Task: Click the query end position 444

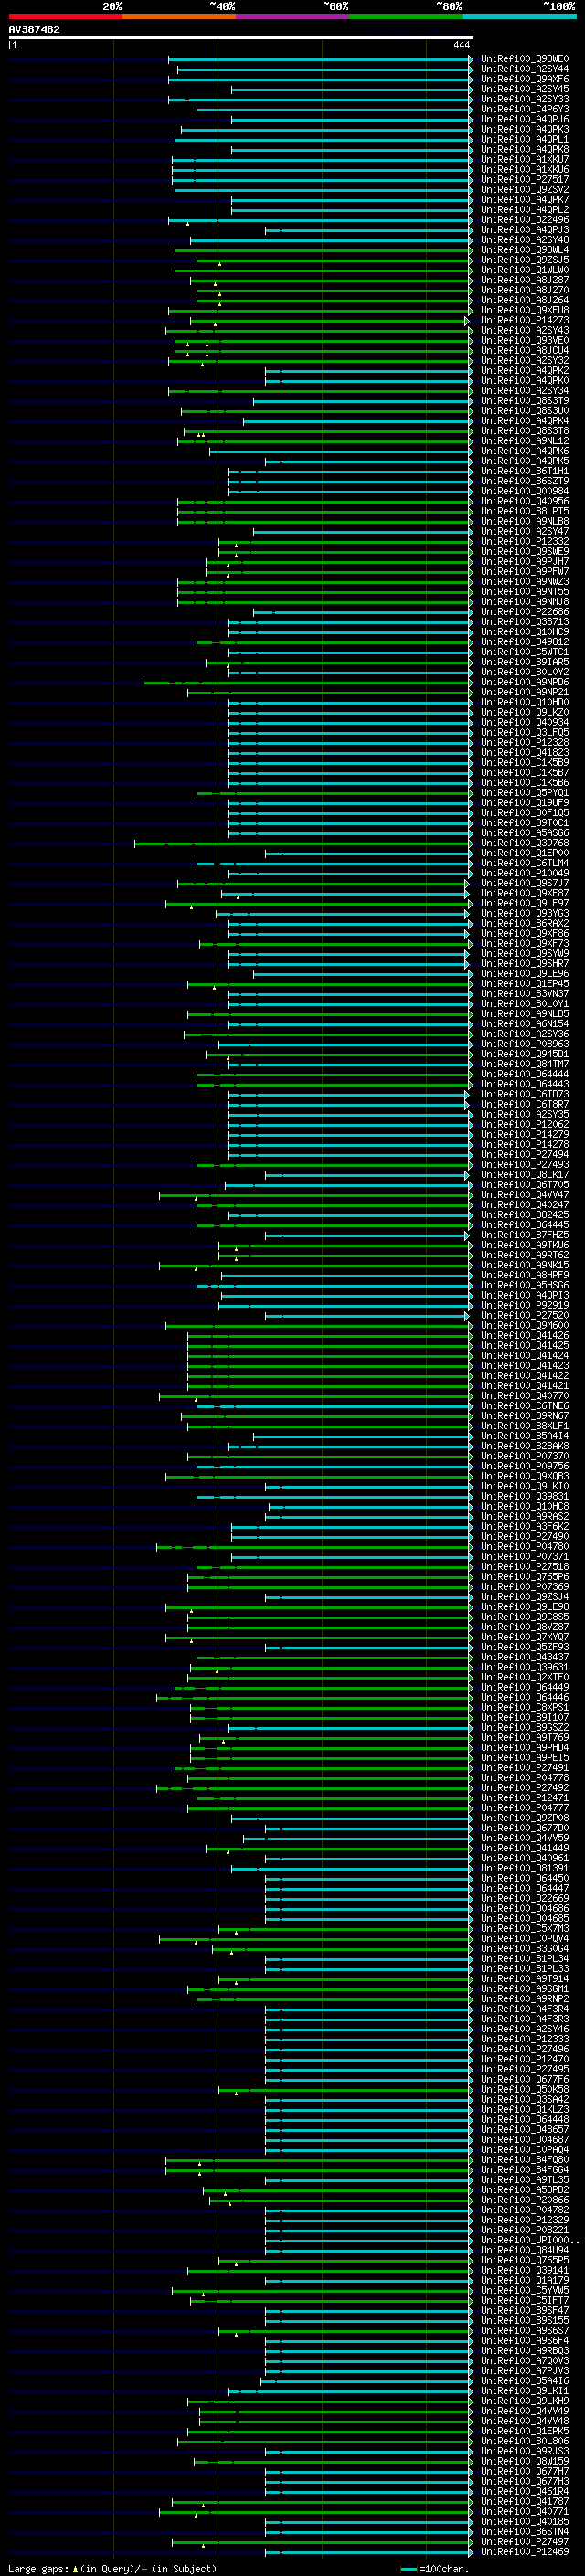Action: 461,45
